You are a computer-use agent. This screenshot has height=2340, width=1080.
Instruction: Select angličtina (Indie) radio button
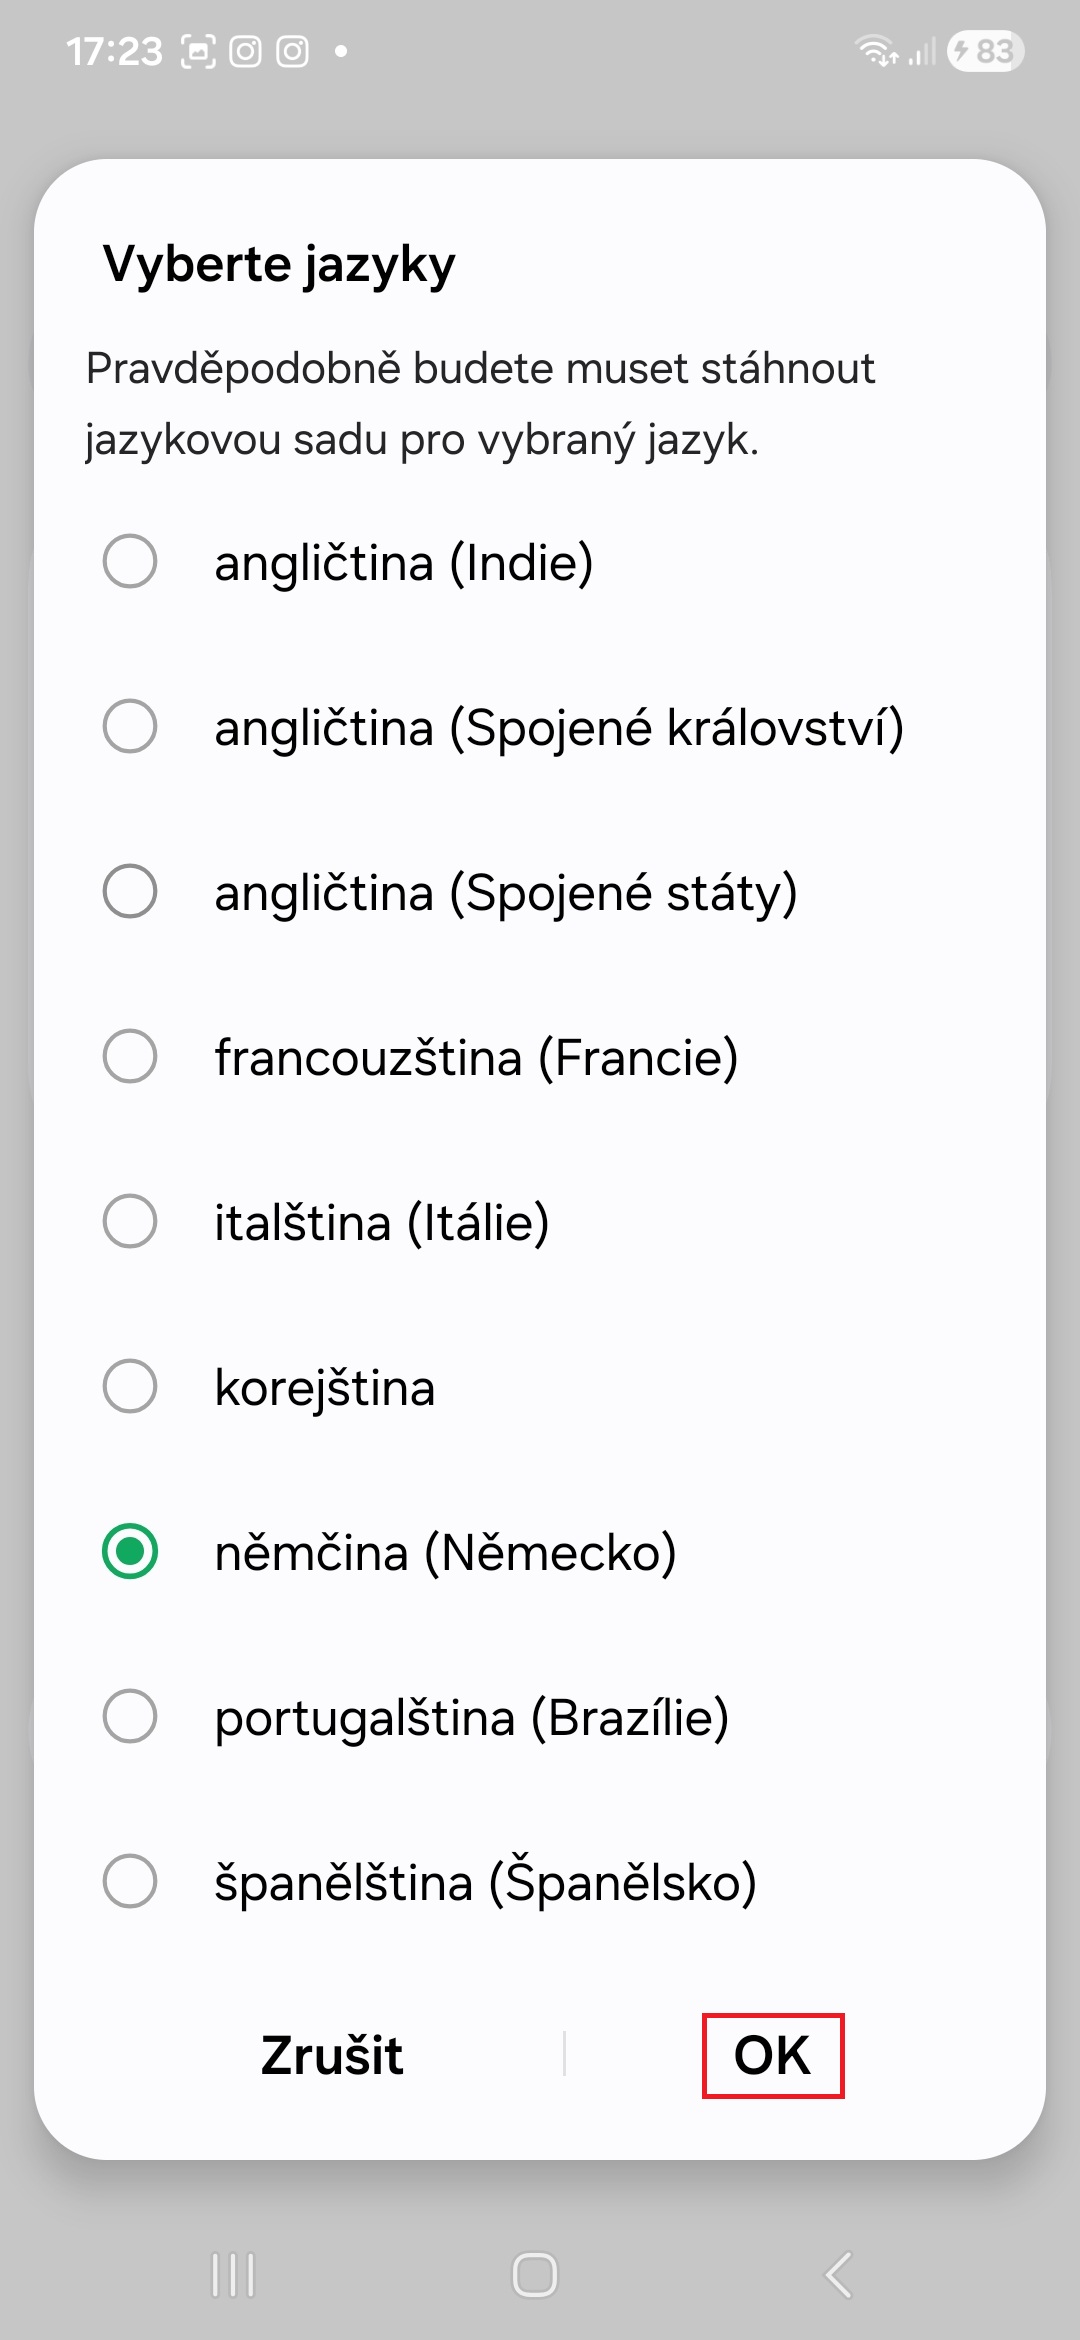[x=130, y=561]
